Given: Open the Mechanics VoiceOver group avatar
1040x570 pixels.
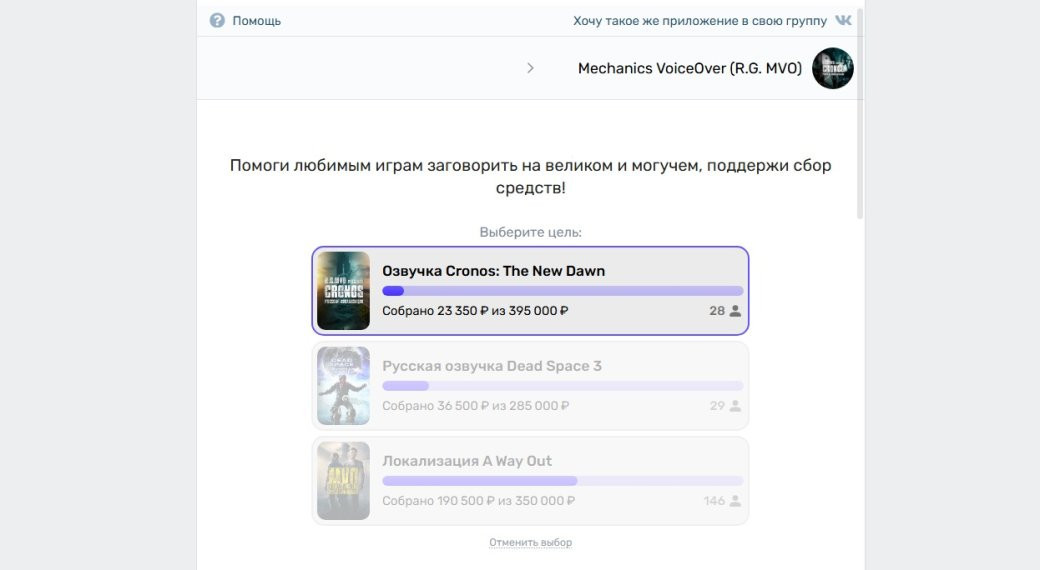Looking at the screenshot, I should pos(832,68).
